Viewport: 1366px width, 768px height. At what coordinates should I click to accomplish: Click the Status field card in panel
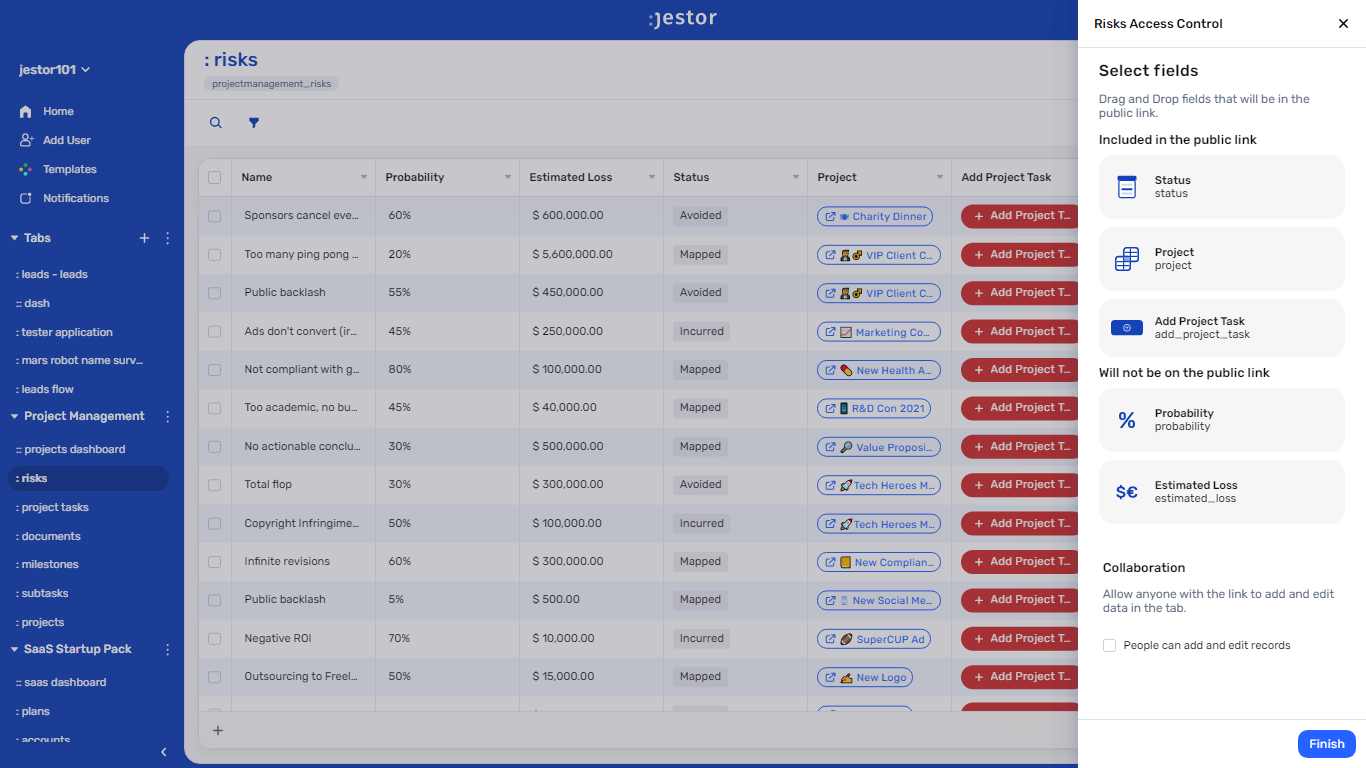1221,187
